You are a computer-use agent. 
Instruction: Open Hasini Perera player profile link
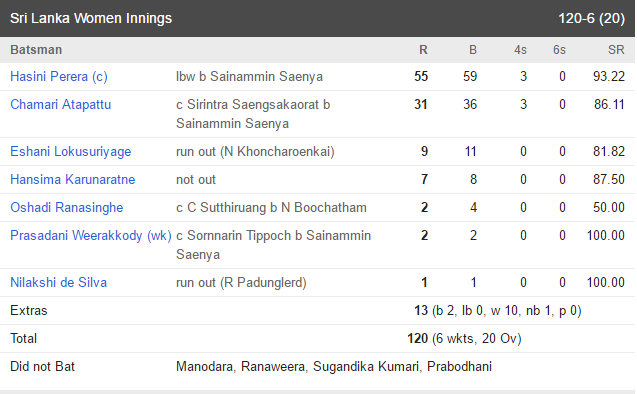tap(58, 76)
